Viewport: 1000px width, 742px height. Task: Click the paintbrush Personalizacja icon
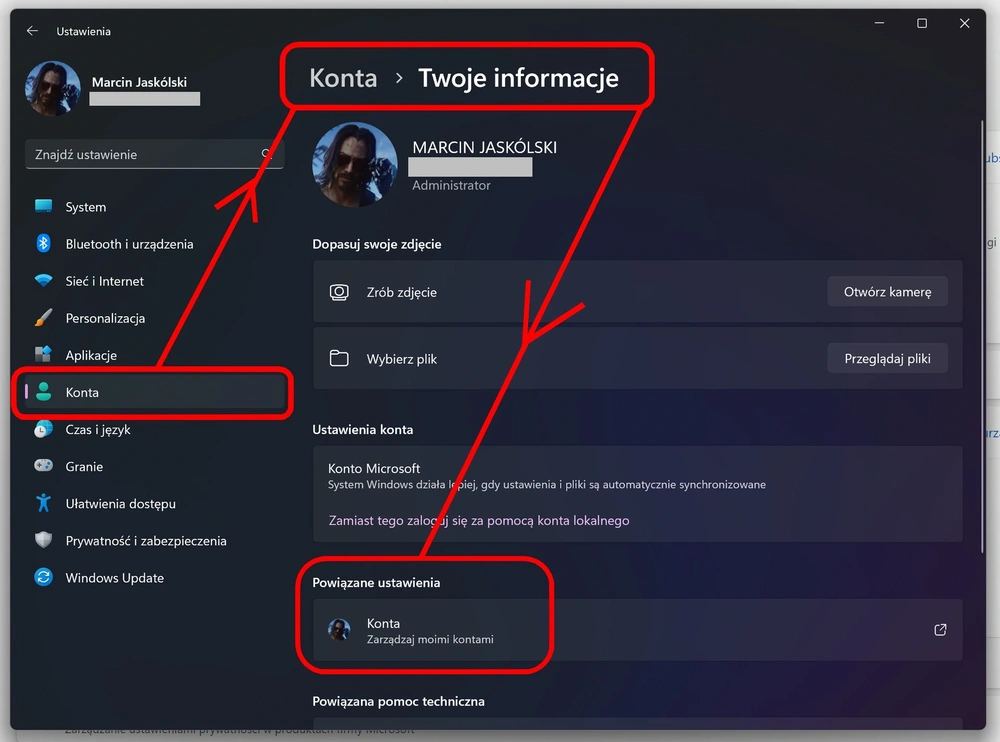point(43,318)
